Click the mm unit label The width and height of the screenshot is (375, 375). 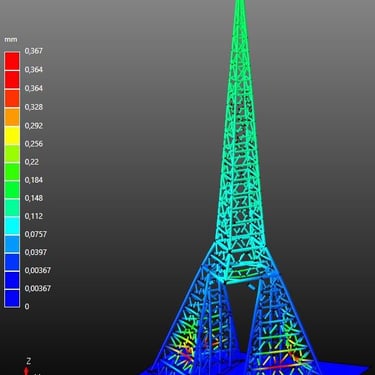[11, 40]
